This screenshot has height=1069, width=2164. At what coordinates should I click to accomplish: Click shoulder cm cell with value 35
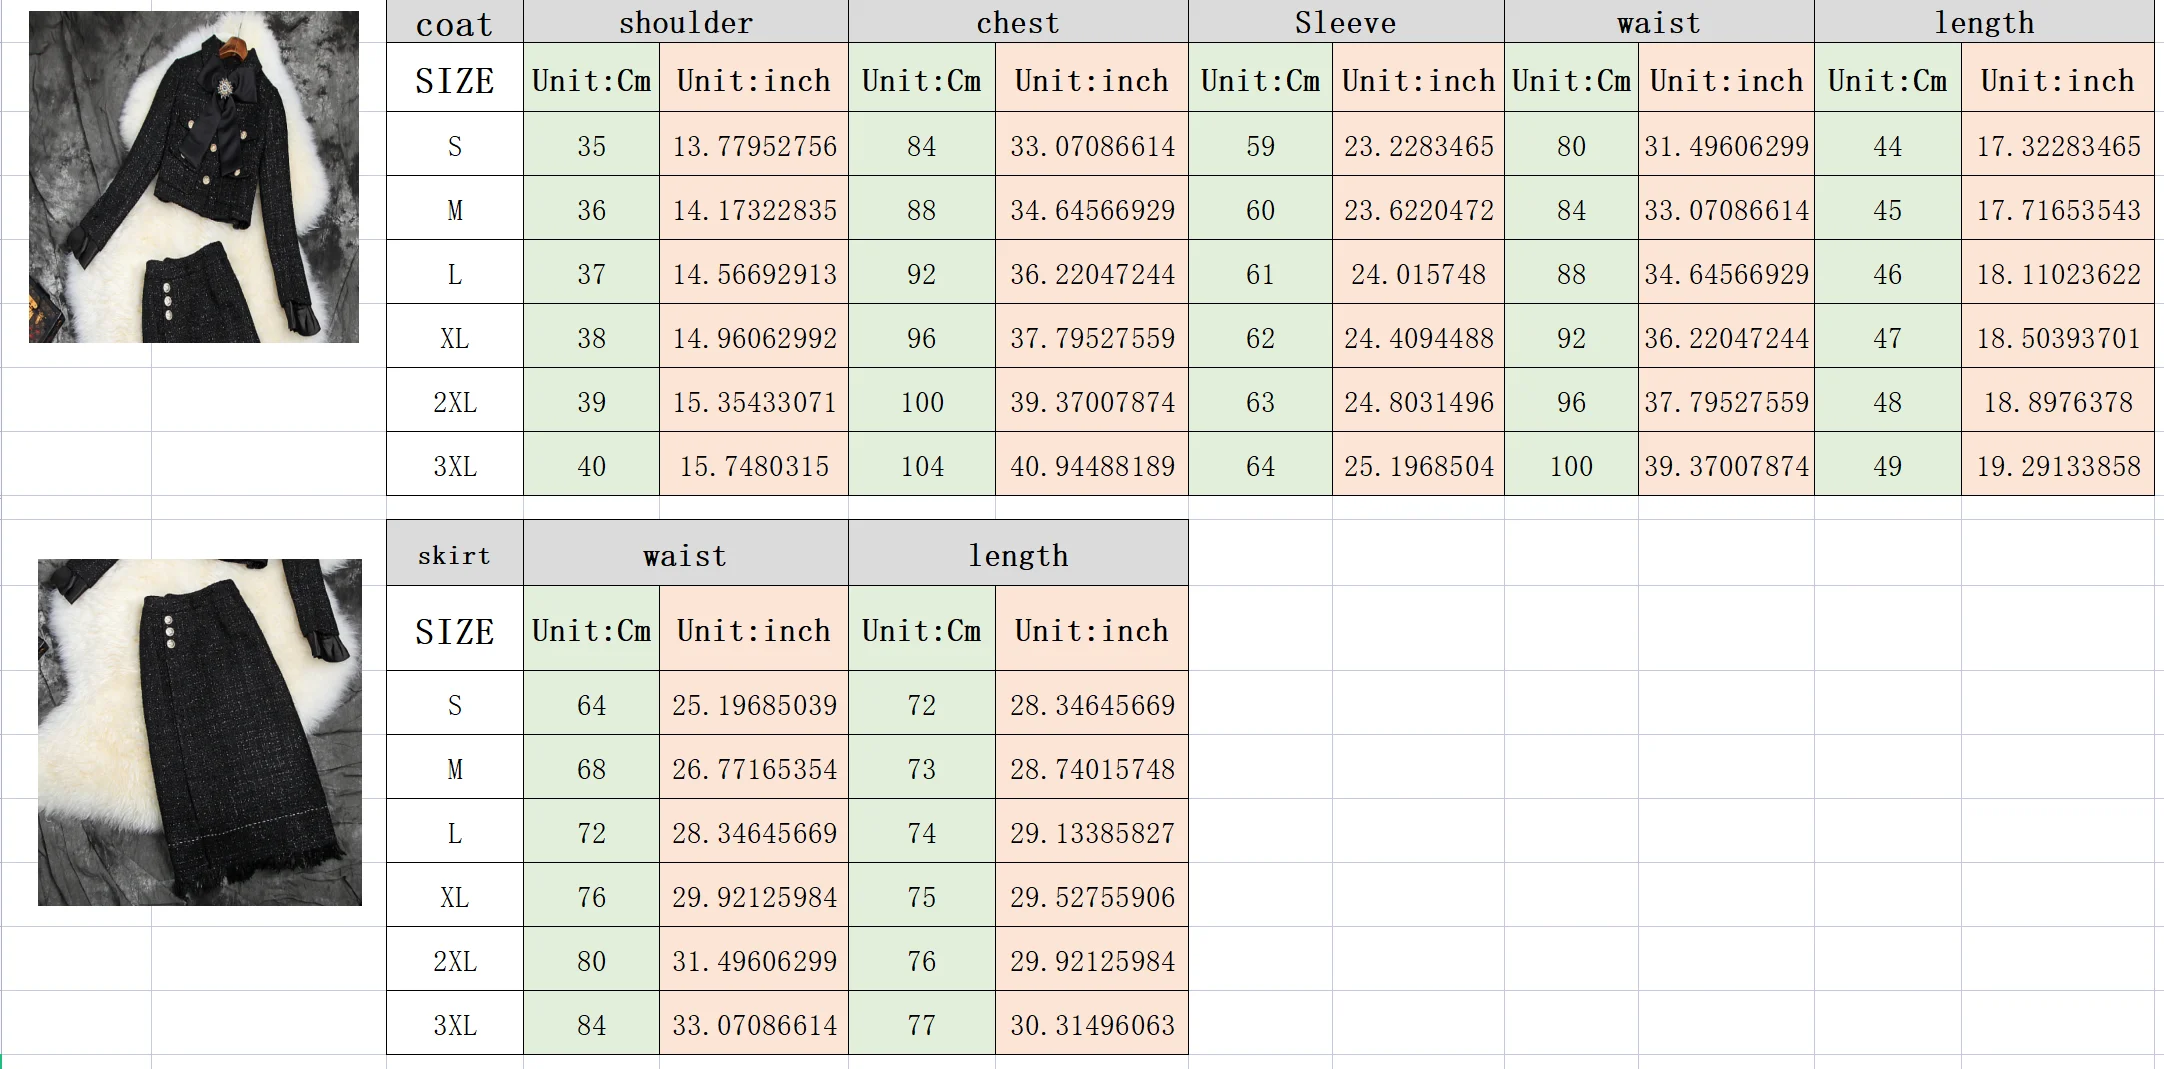pos(591,145)
